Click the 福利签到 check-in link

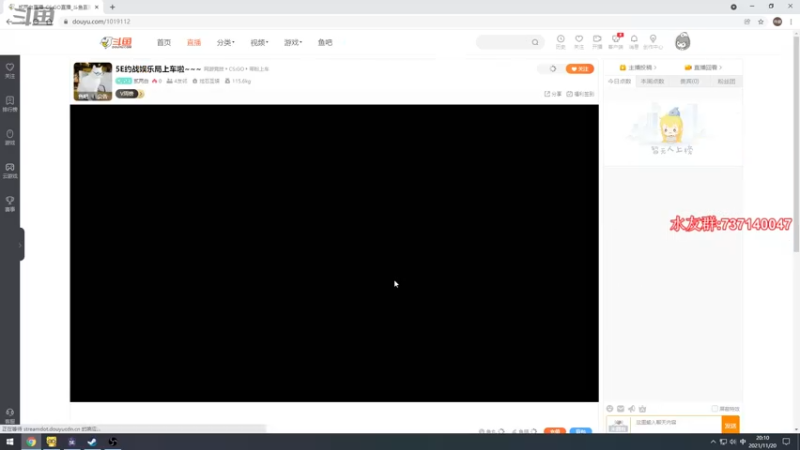coord(580,94)
